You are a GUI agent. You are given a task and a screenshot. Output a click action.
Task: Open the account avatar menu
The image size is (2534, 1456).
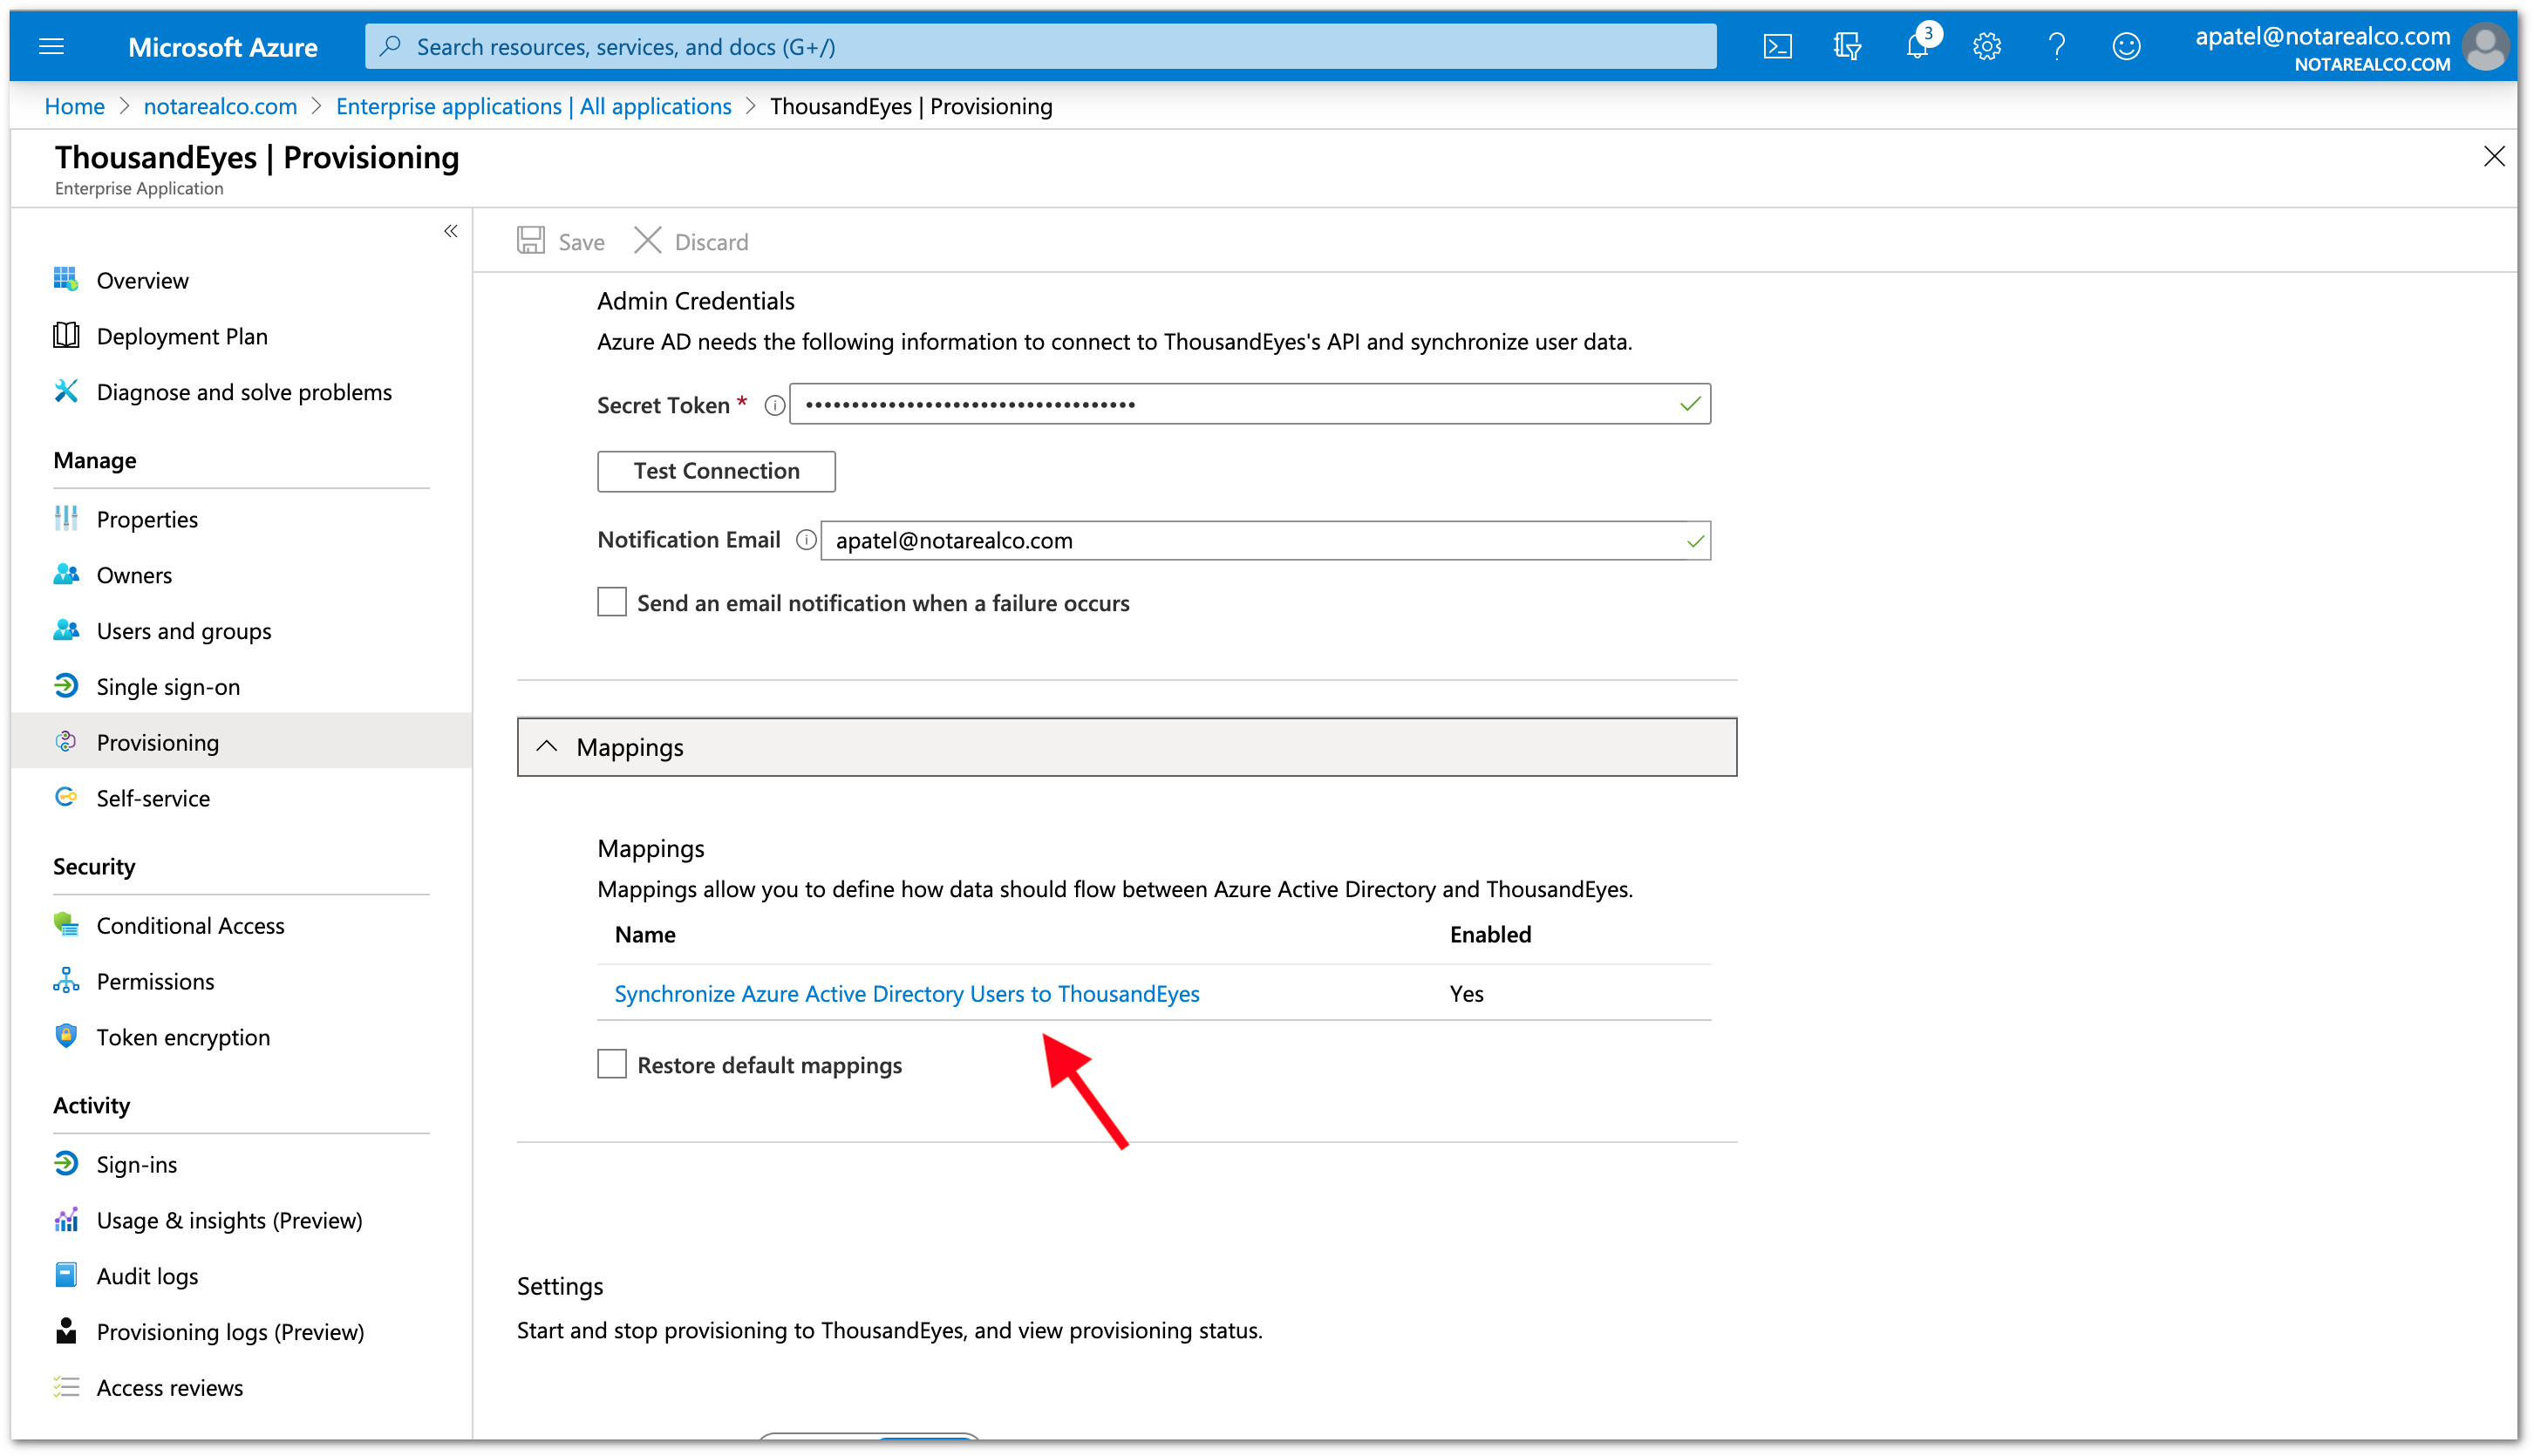coord(2484,47)
